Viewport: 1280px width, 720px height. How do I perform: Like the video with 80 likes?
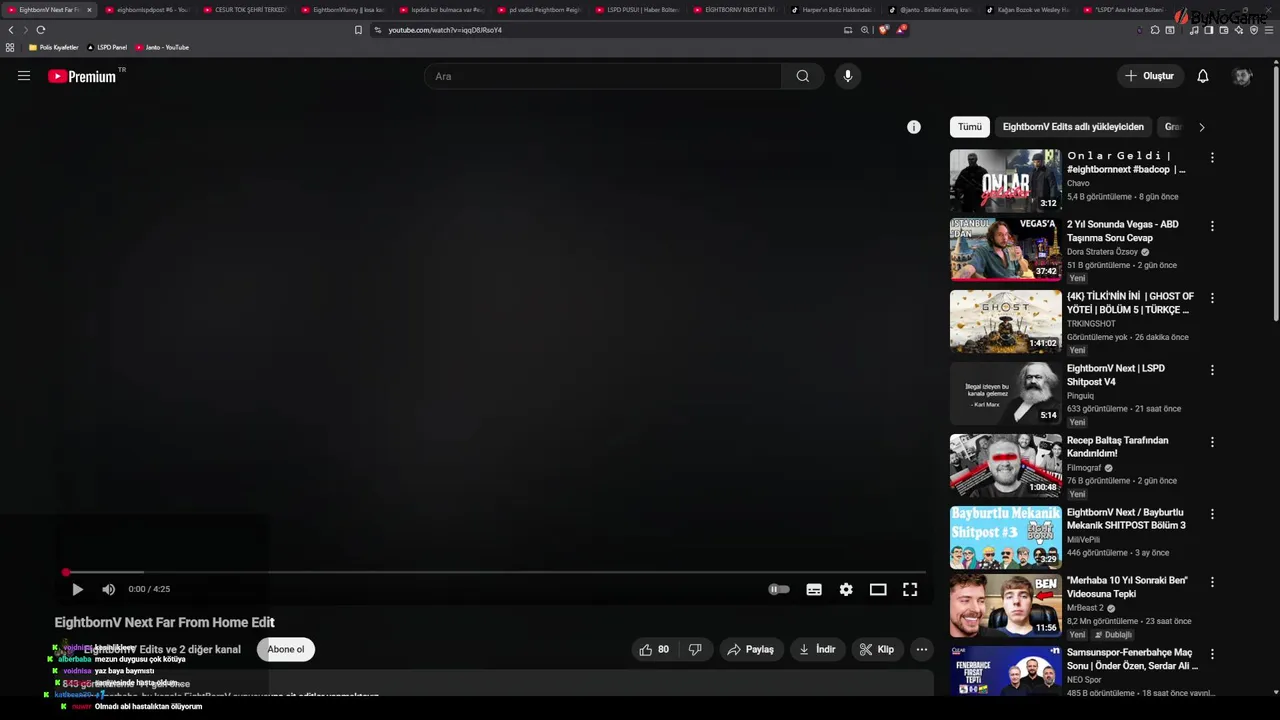[x=654, y=649]
